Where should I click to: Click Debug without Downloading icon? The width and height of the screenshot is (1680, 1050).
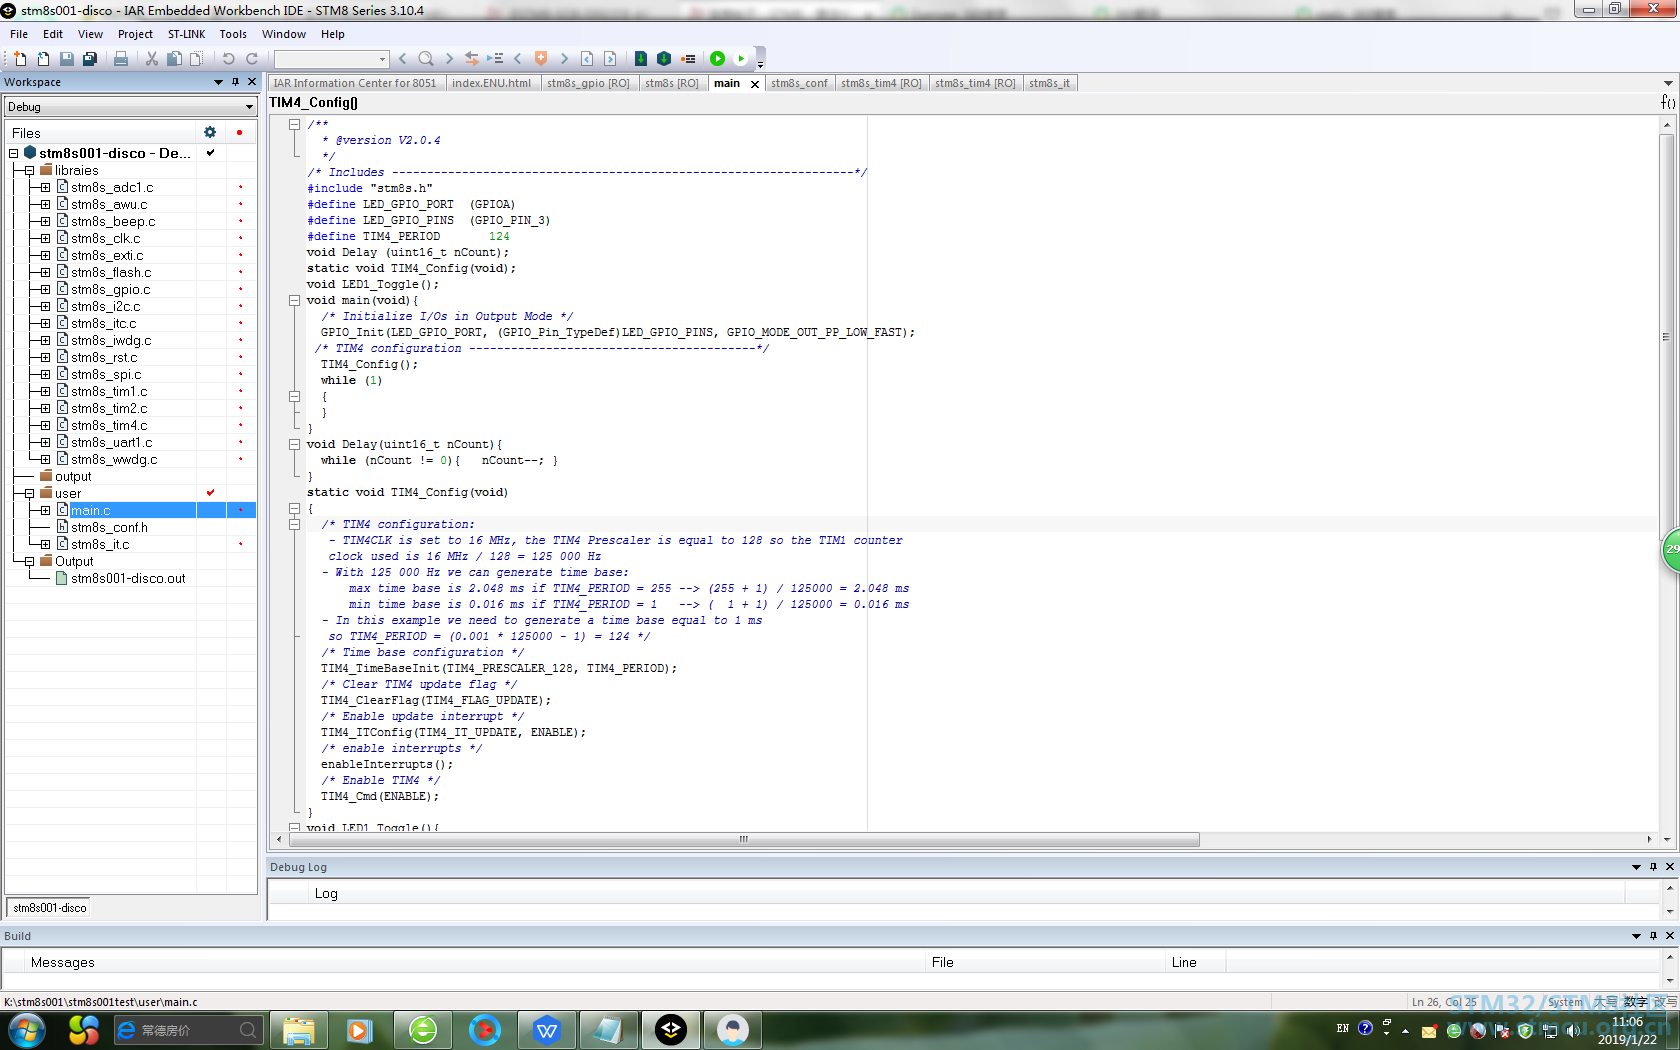tap(741, 59)
